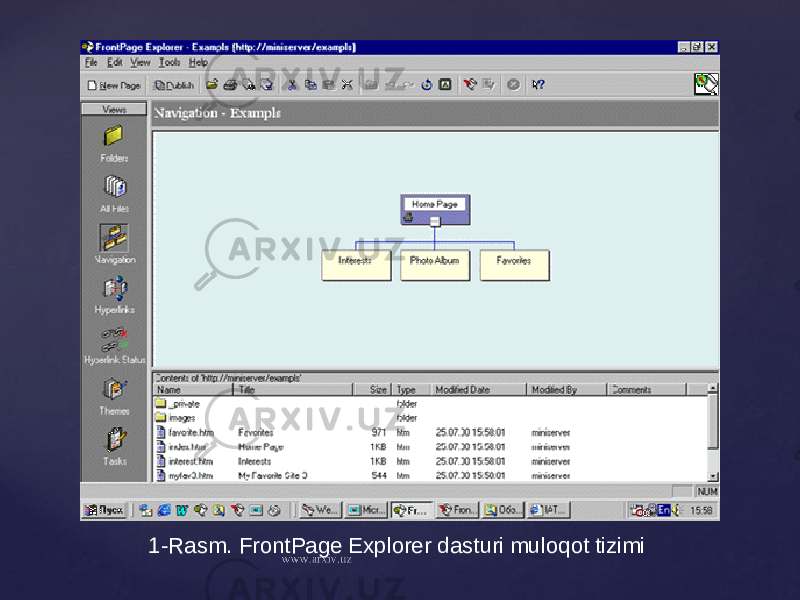Screen dimensions: 800x600
Task: Open the Tools menu
Action: click(169, 62)
